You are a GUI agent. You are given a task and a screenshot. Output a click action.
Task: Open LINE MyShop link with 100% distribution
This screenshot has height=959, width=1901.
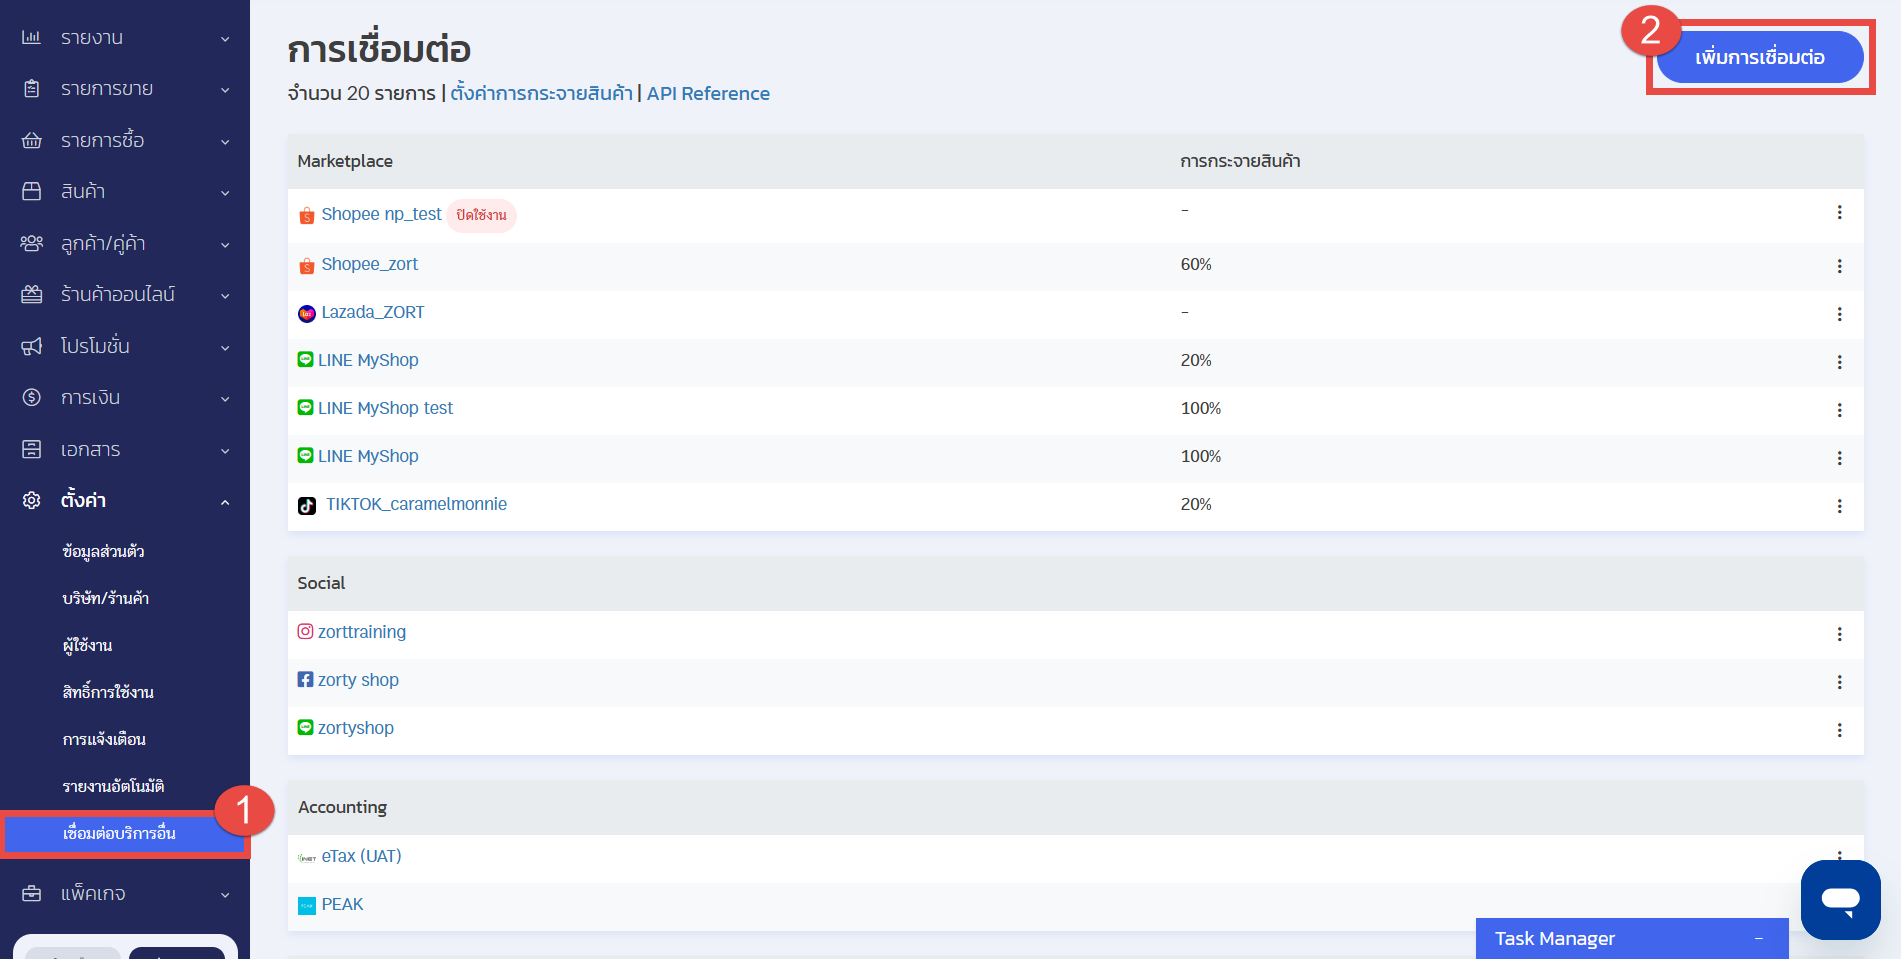[368, 456]
